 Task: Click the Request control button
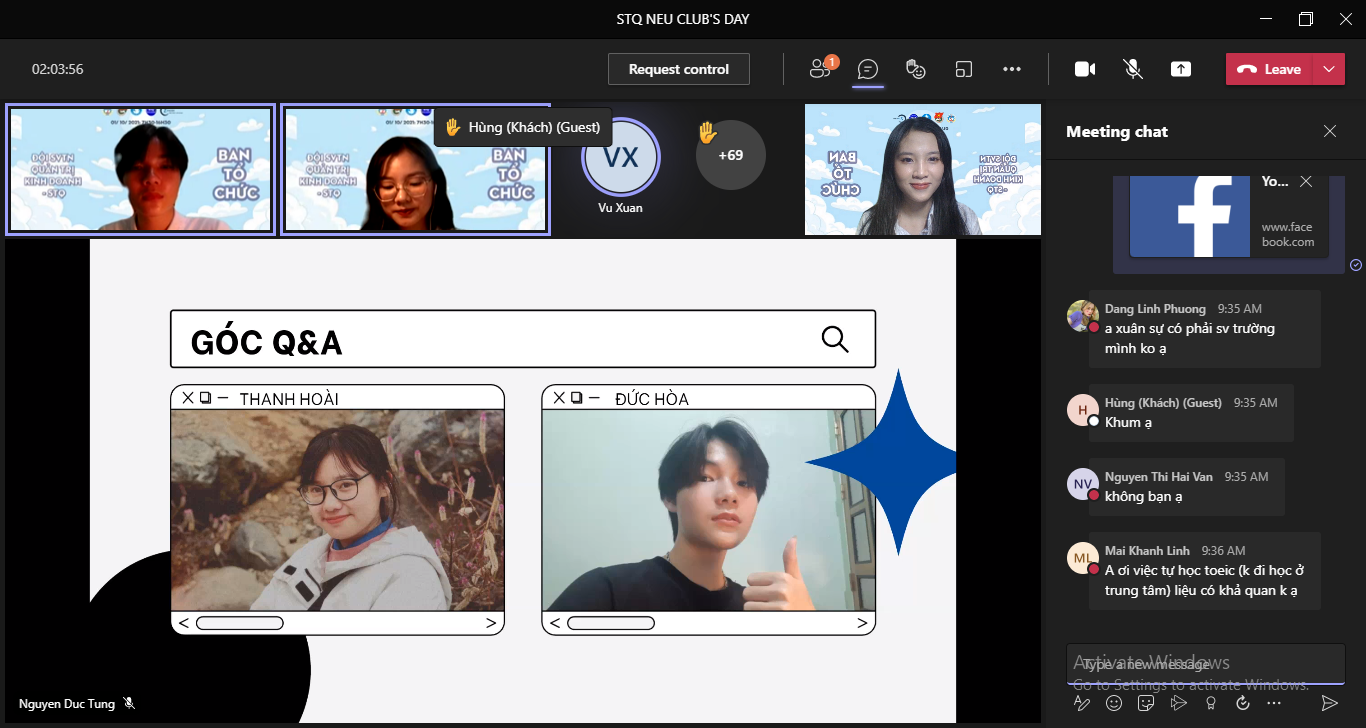click(x=679, y=69)
